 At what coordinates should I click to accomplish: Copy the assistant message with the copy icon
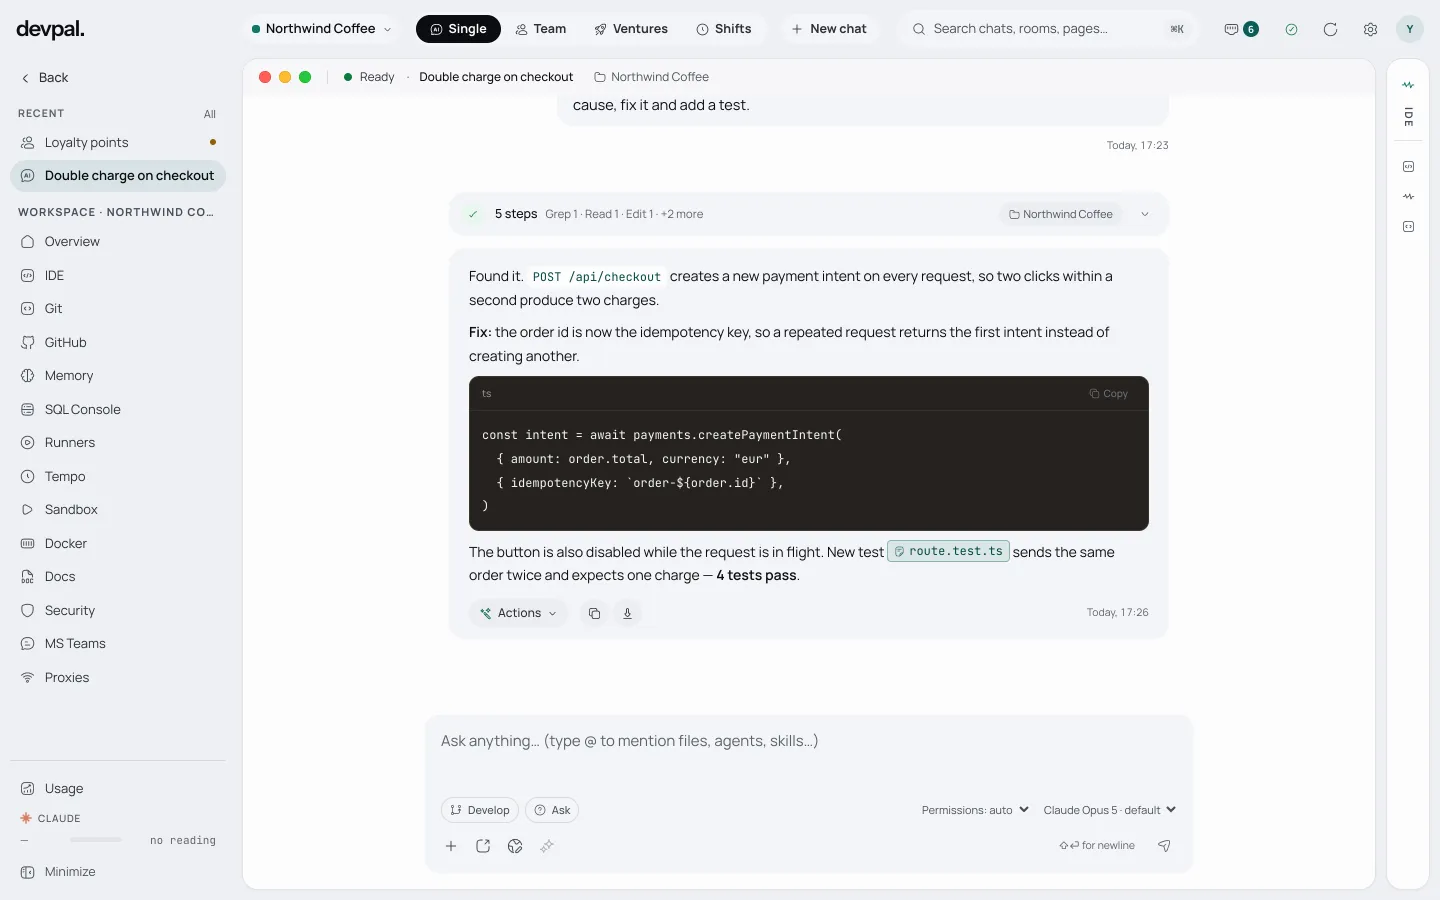594,613
